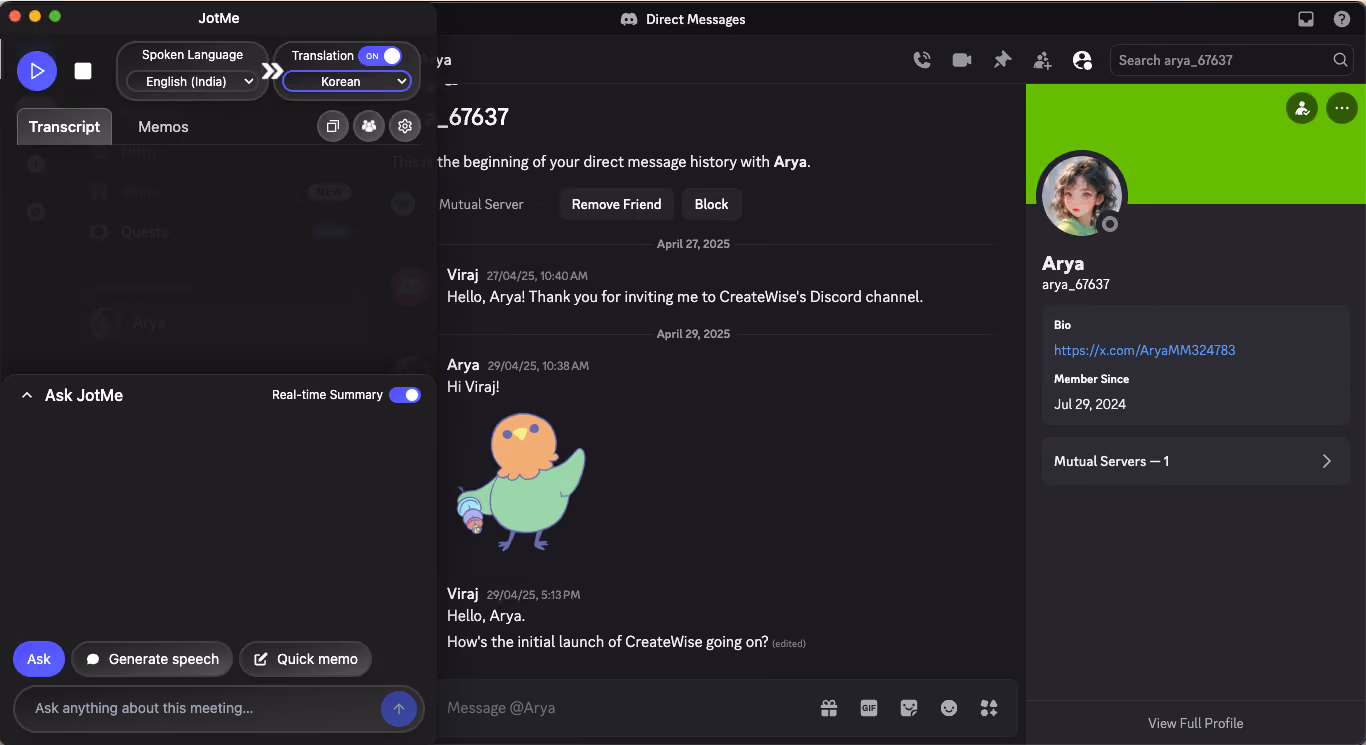
Task: Click the 'Hello, Arya! Thank you for inviting me' message
Action: (x=685, y=297)
